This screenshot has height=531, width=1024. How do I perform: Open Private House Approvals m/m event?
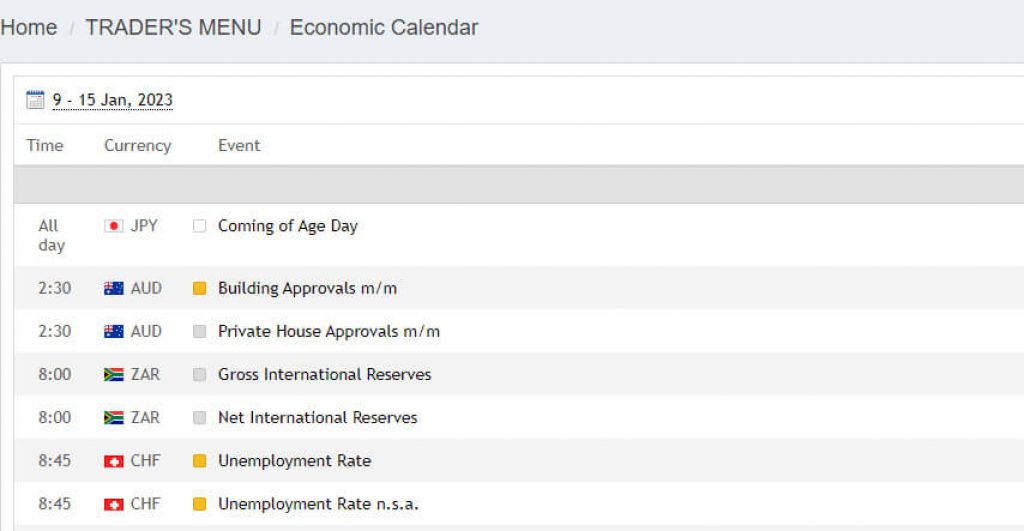(x=329, y=331)
